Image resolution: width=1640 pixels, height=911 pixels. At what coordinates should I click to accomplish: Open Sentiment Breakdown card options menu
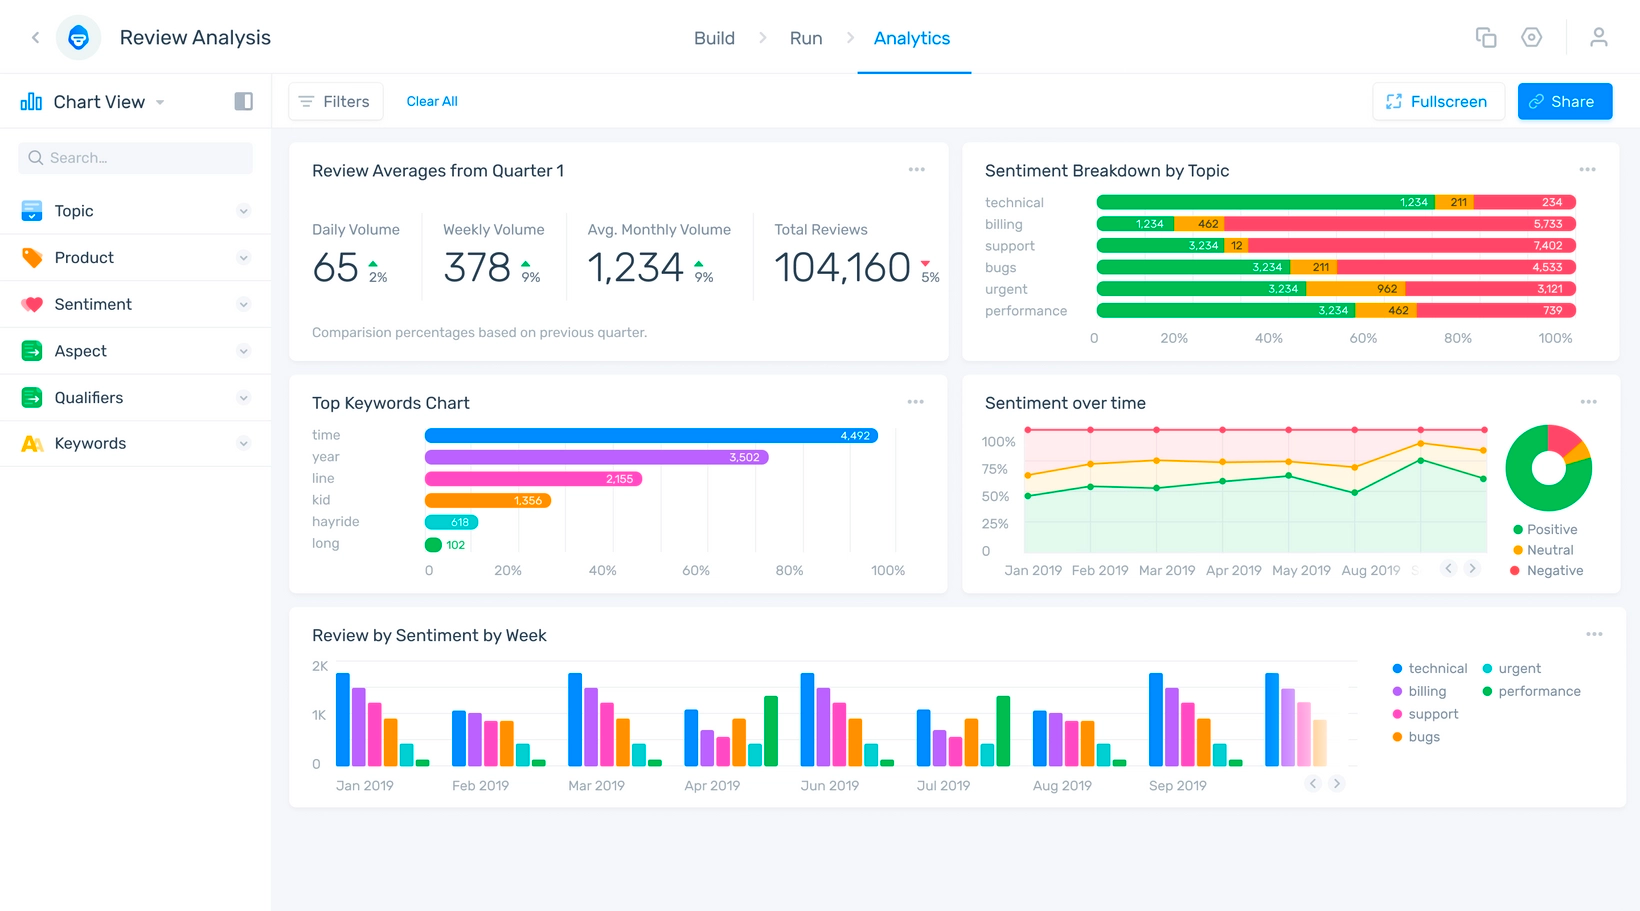pyautogui.click(x=1587, y=170)
